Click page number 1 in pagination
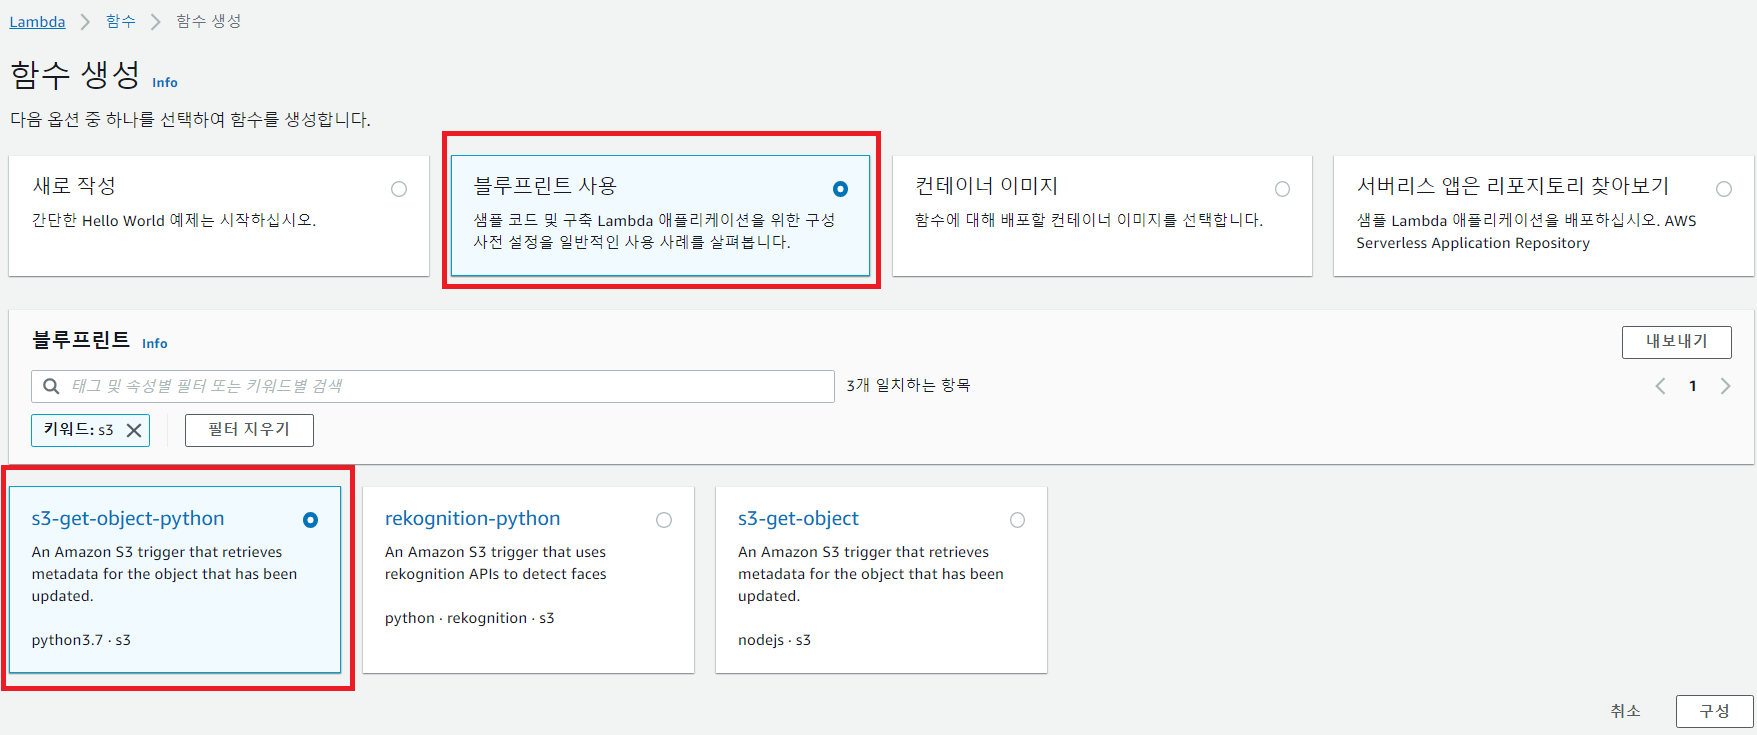 (x=1692, y=386)
